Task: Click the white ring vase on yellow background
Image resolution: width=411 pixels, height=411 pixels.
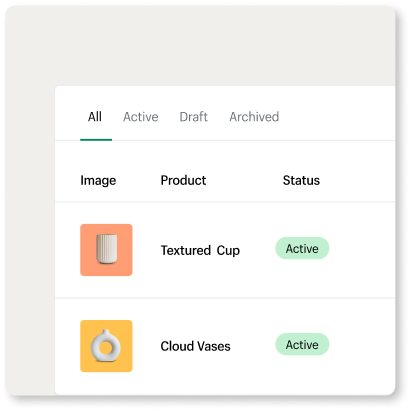Action: 106,346
